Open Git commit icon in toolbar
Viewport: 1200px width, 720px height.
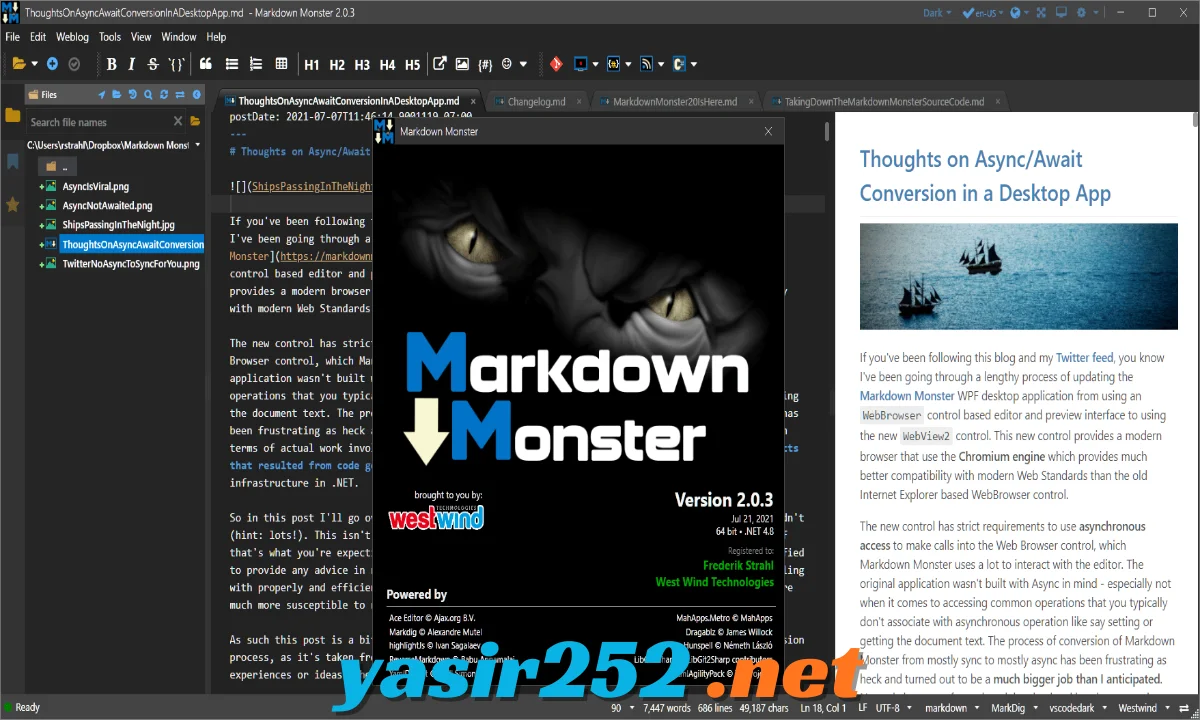point(556,64)
